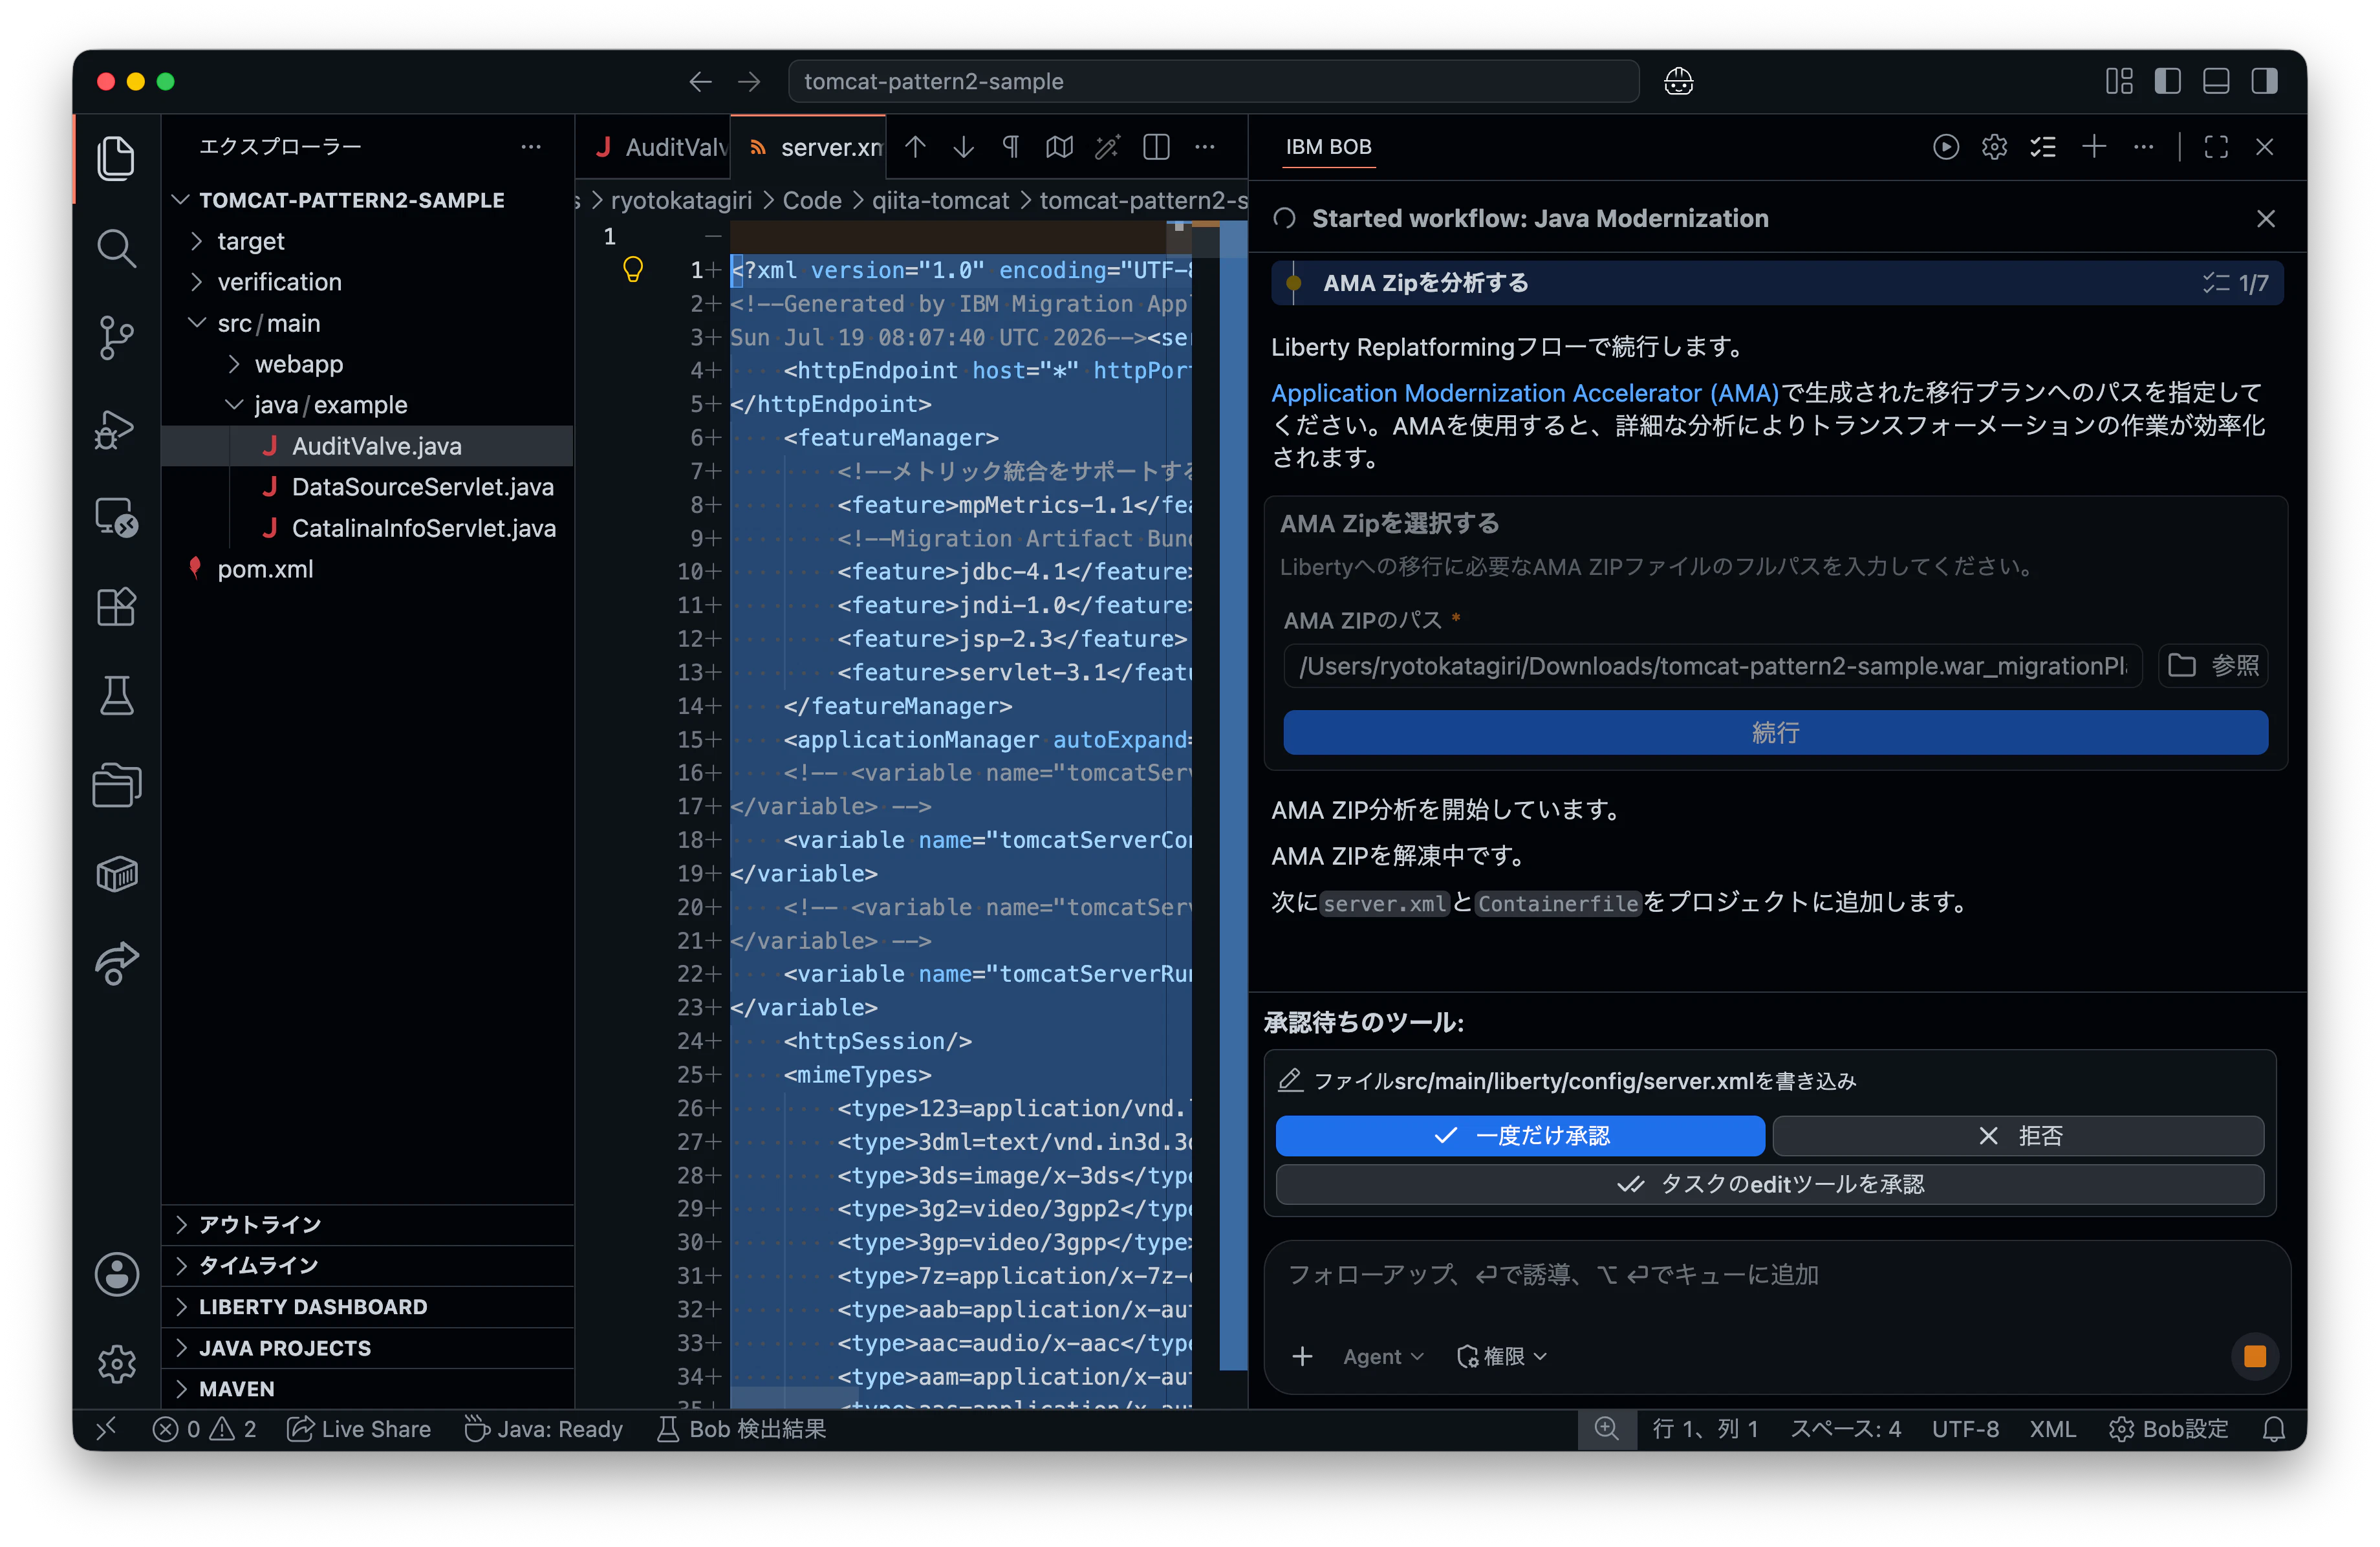Open IBM BOB settings gear icon

1994,147
